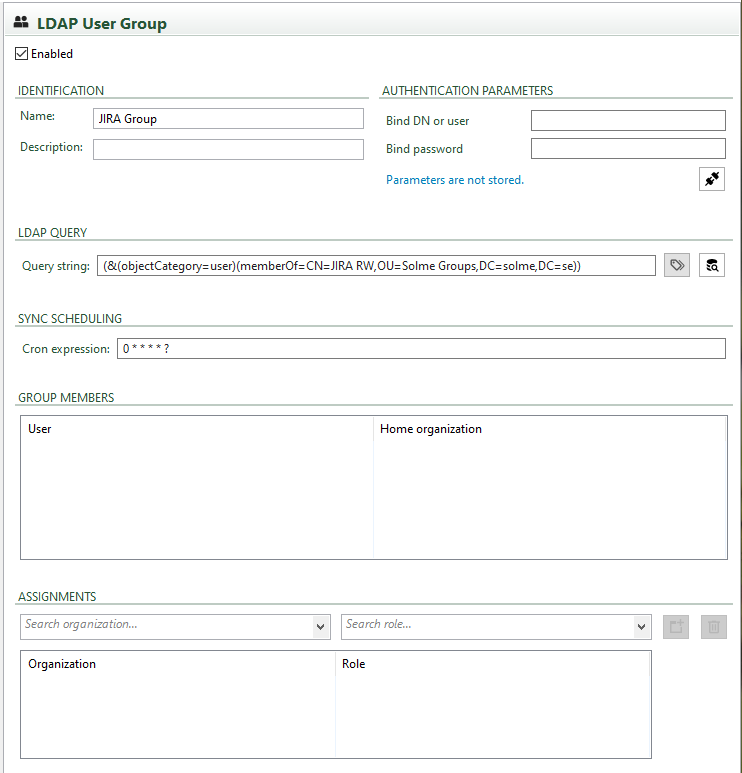The height and width of the screenshot is (773, 742).
Task: Uncheck the Enabled checkbox
Action: [x=22, y=54]
